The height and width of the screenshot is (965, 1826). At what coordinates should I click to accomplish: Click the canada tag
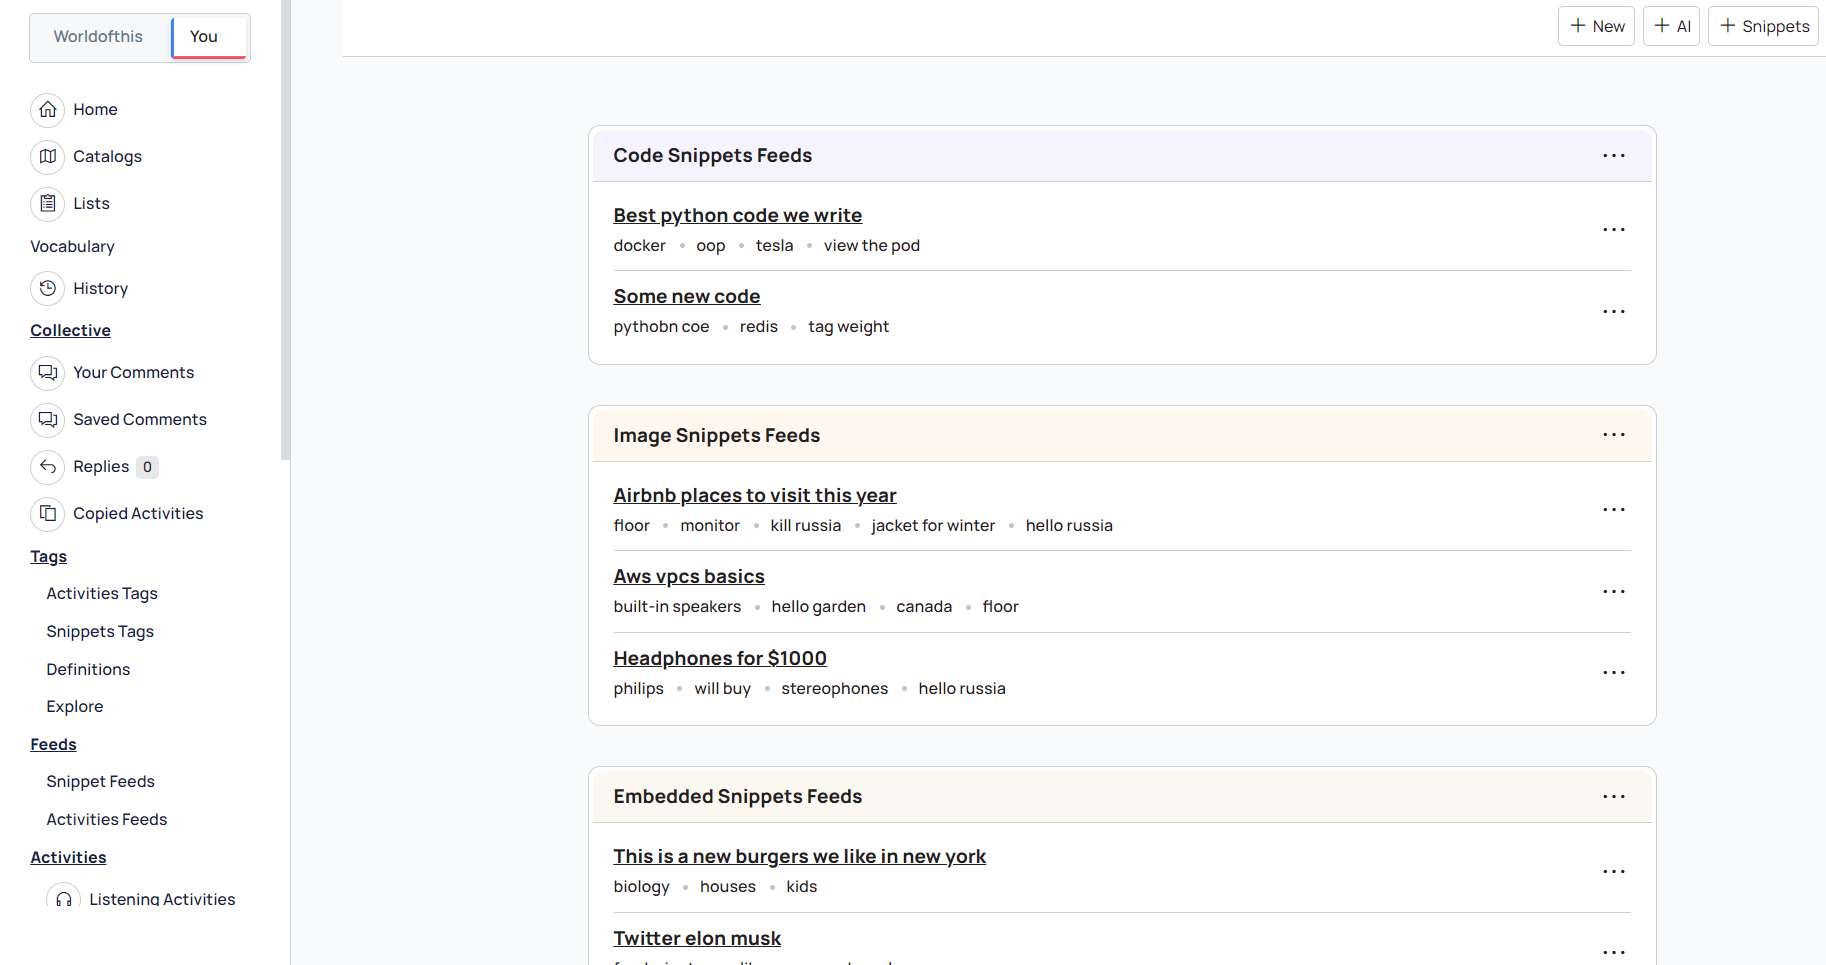pyautogui.click(x=924, y=607)
